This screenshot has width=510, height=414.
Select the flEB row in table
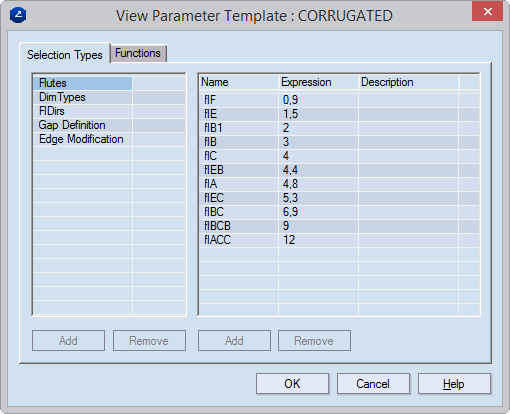pos(339,170)
